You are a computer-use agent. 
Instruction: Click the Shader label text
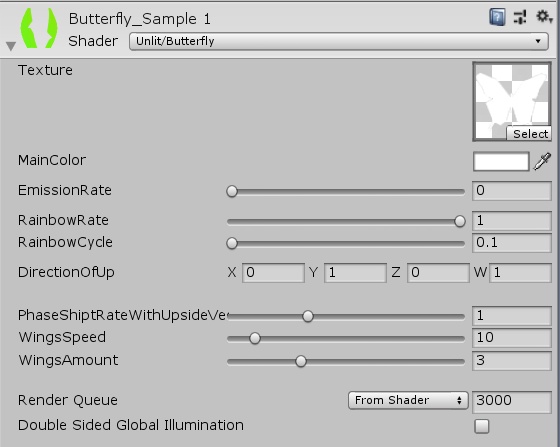pyautogui.click(x=93, y=41)
